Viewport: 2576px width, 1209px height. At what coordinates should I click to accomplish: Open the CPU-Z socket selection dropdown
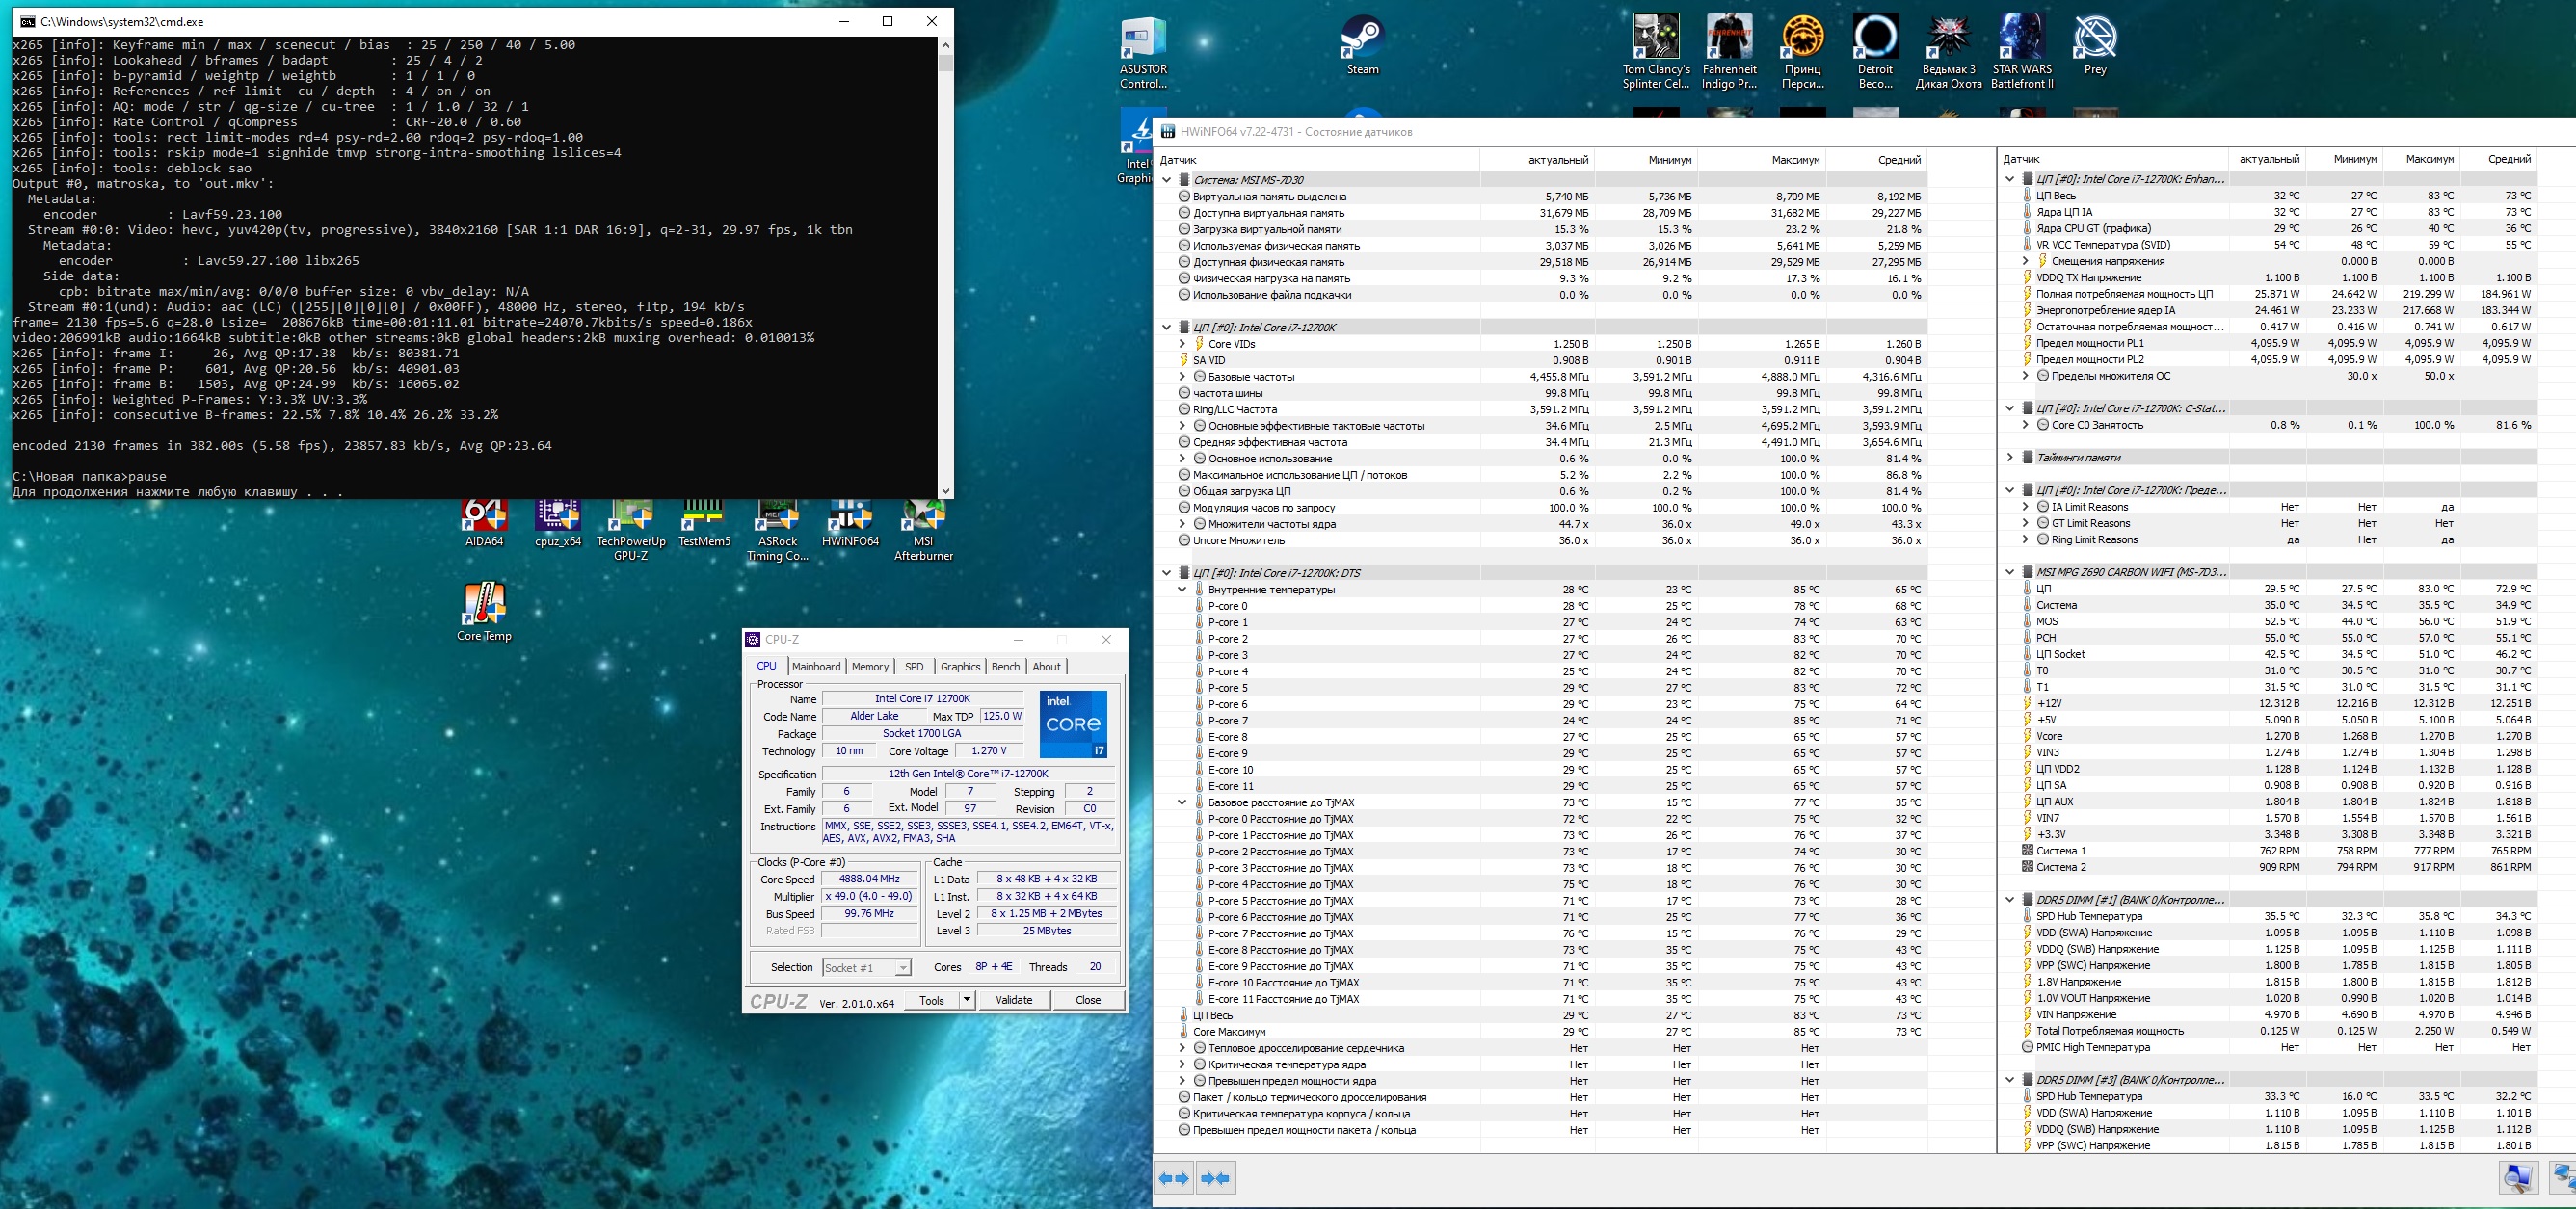902,968
